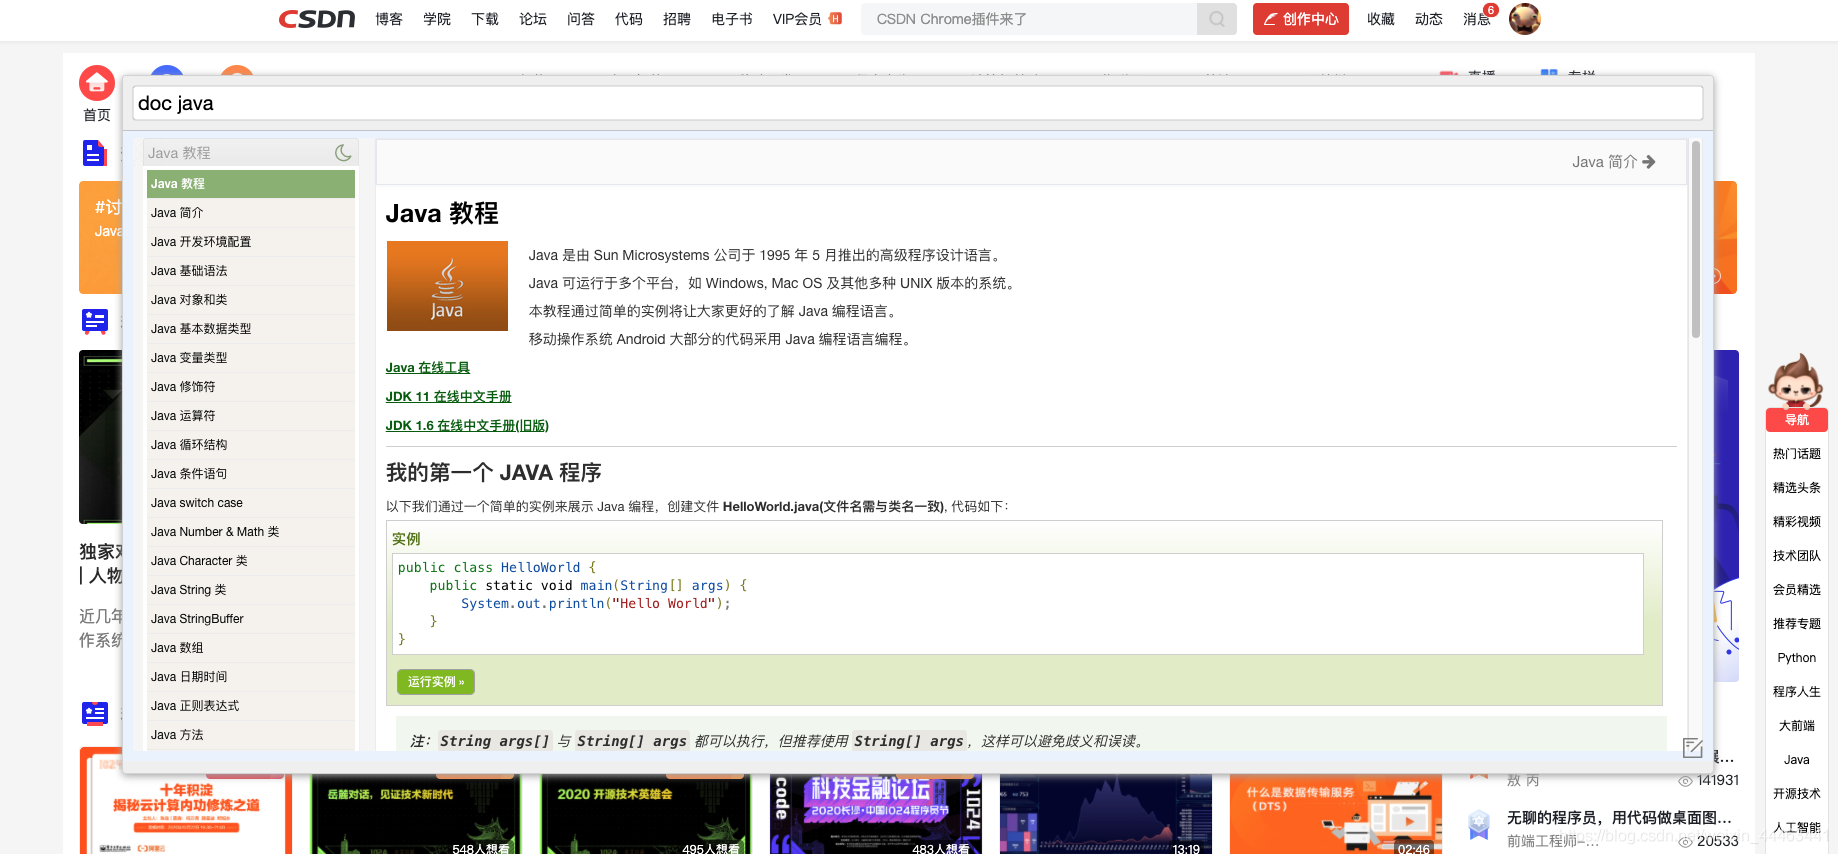Go to next page Java 简介 arrow
The image size is (1838, 854).
tap(1613, 162)
